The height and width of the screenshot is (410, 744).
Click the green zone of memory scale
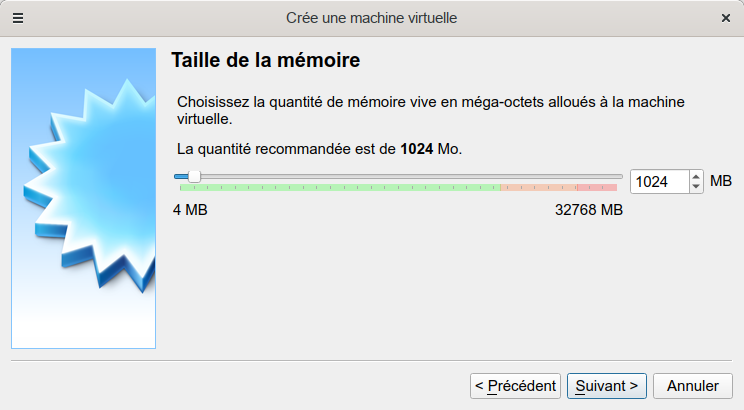(340, 187)
